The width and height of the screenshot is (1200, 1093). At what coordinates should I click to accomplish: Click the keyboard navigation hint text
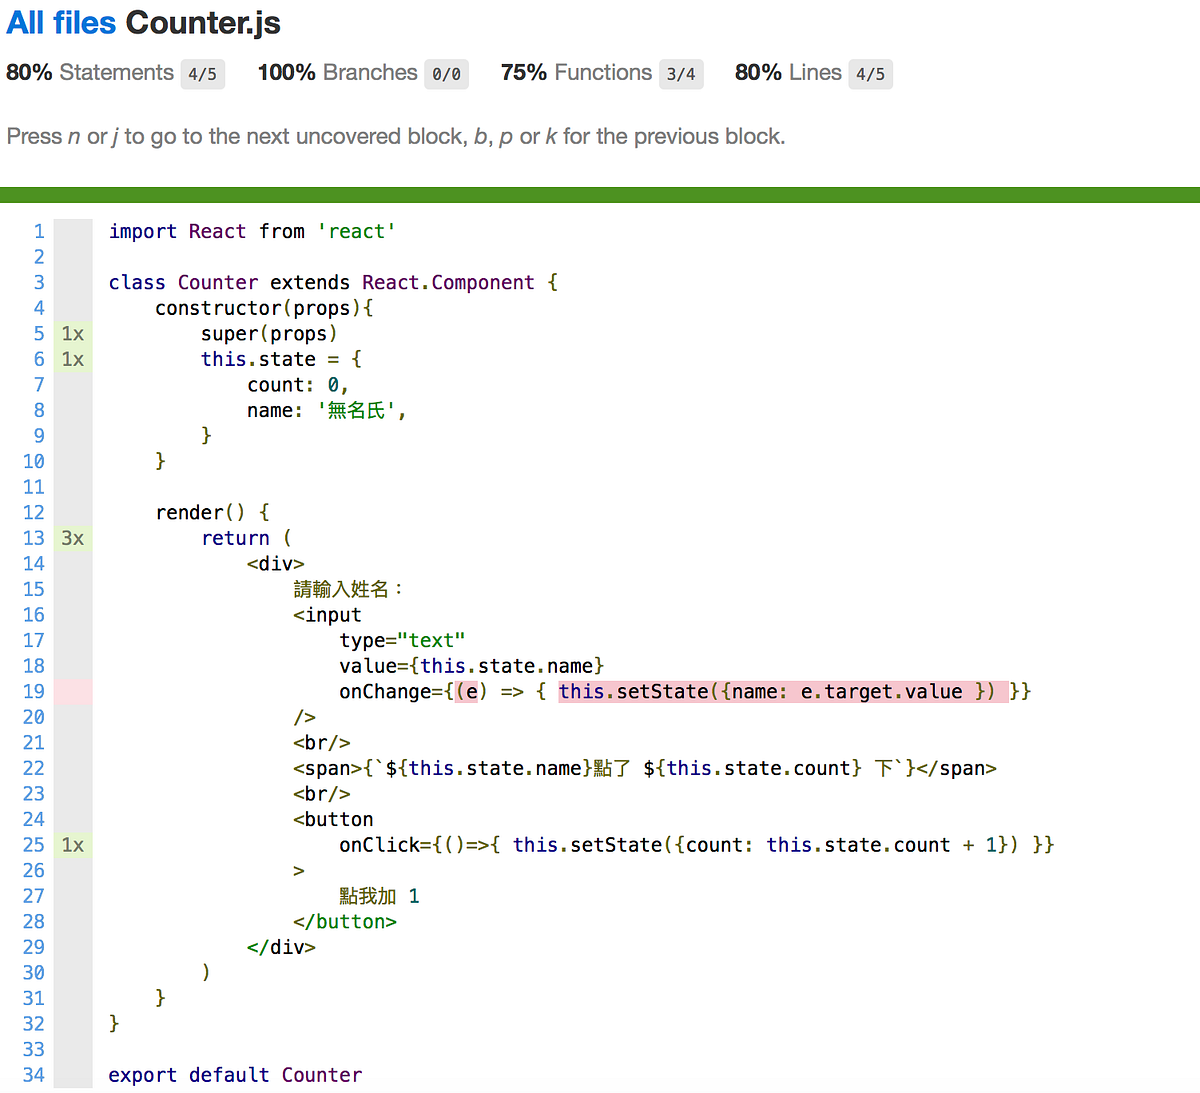tap(395, 136)
